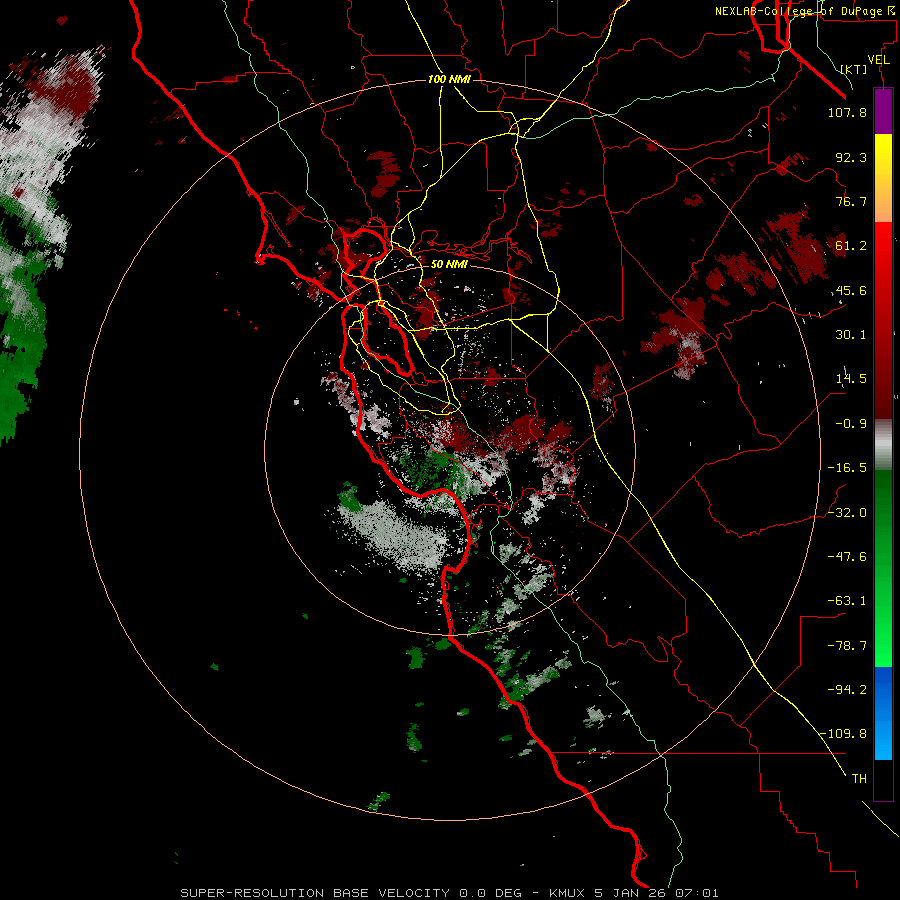Click the 107.8 velocity scale value

847,112
